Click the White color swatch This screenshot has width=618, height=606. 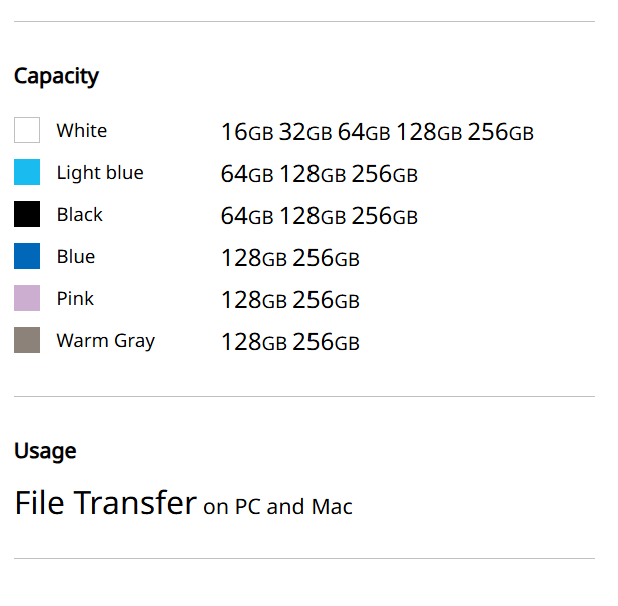coord(27,131)
